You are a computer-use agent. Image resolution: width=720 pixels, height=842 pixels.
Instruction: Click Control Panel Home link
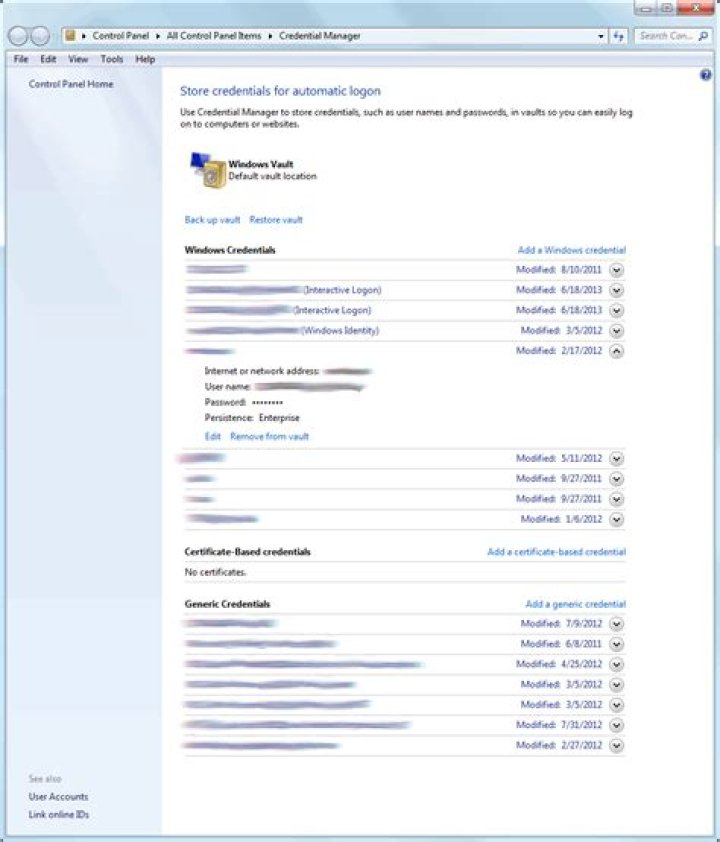coord(71,84)
